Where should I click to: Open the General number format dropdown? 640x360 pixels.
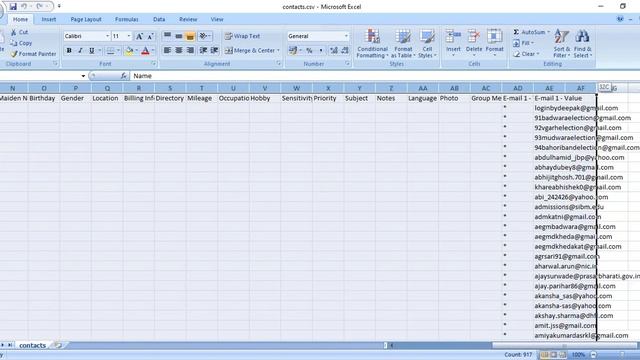coord(346,36)
